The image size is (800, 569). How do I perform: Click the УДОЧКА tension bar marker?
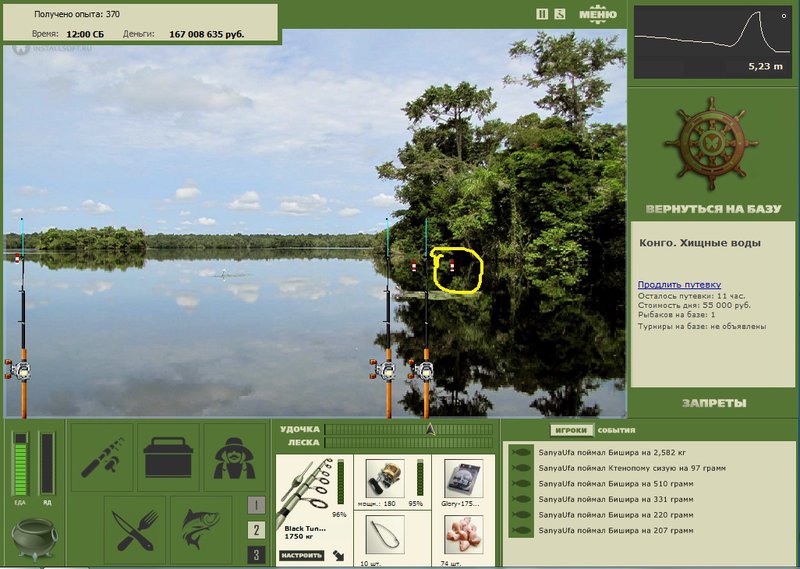click(x=431, y=429)
